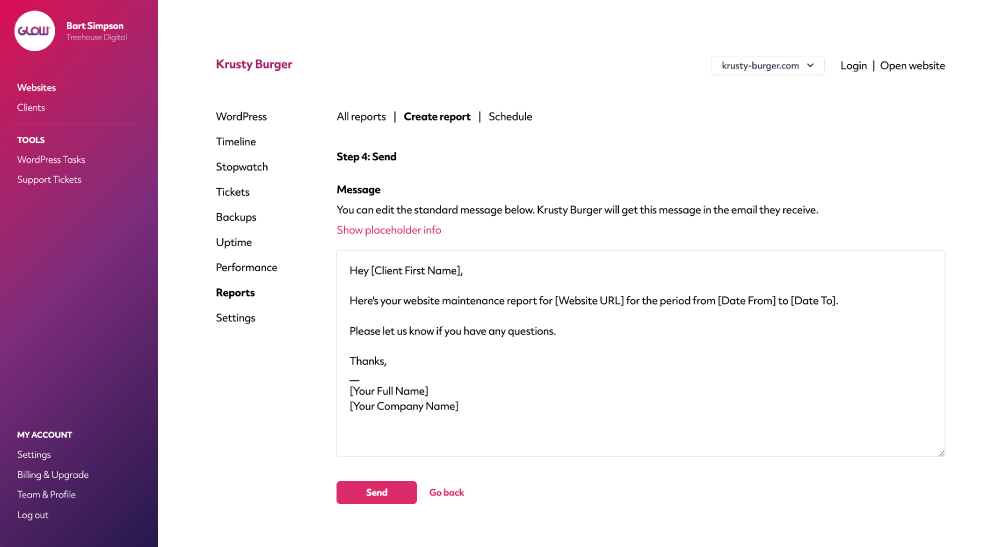The image size is (1000, 547).
Task: Click the Go back link
Action: [x=446, y=492]
